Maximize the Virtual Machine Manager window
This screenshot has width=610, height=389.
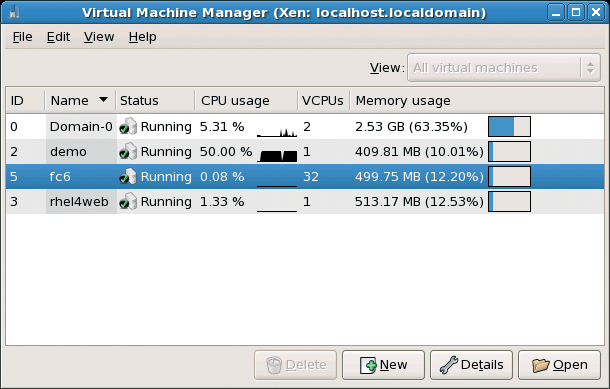point(576,12)
